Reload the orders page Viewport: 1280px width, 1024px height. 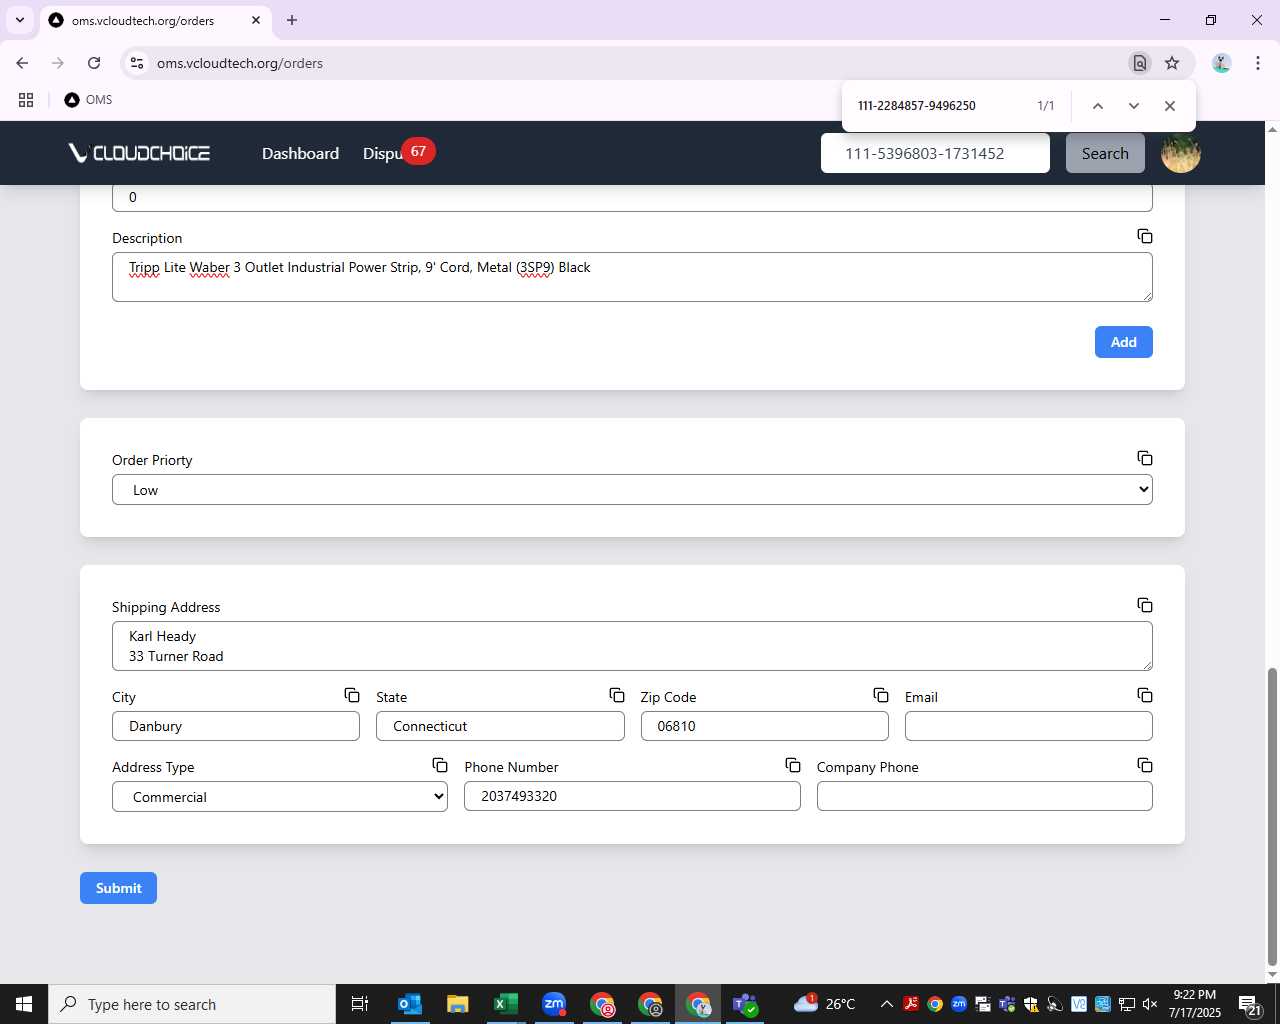tap(94, 63)
